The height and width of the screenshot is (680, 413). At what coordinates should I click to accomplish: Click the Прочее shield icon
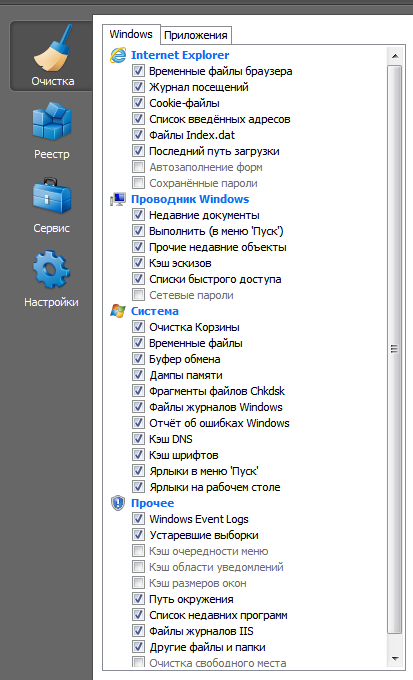click(x=118, y=503)
